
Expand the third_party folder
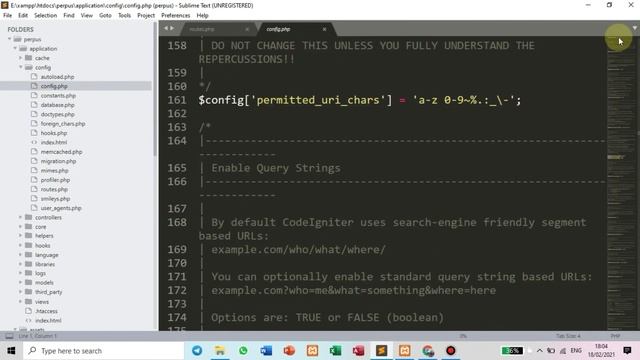click(20, 292)
